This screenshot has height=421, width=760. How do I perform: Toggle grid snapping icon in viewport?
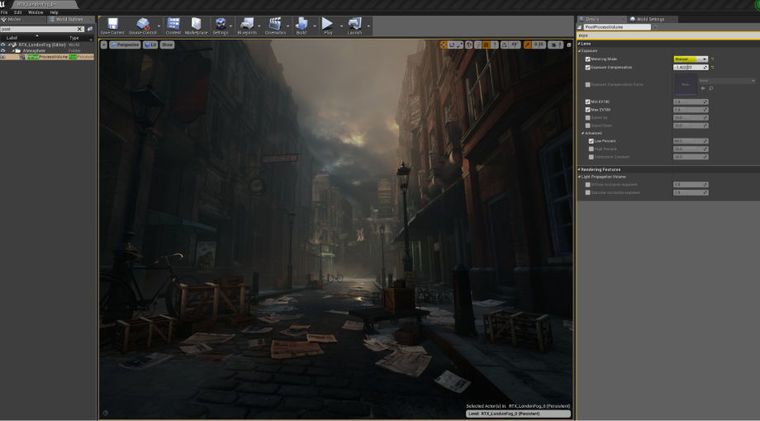[487, 45]
